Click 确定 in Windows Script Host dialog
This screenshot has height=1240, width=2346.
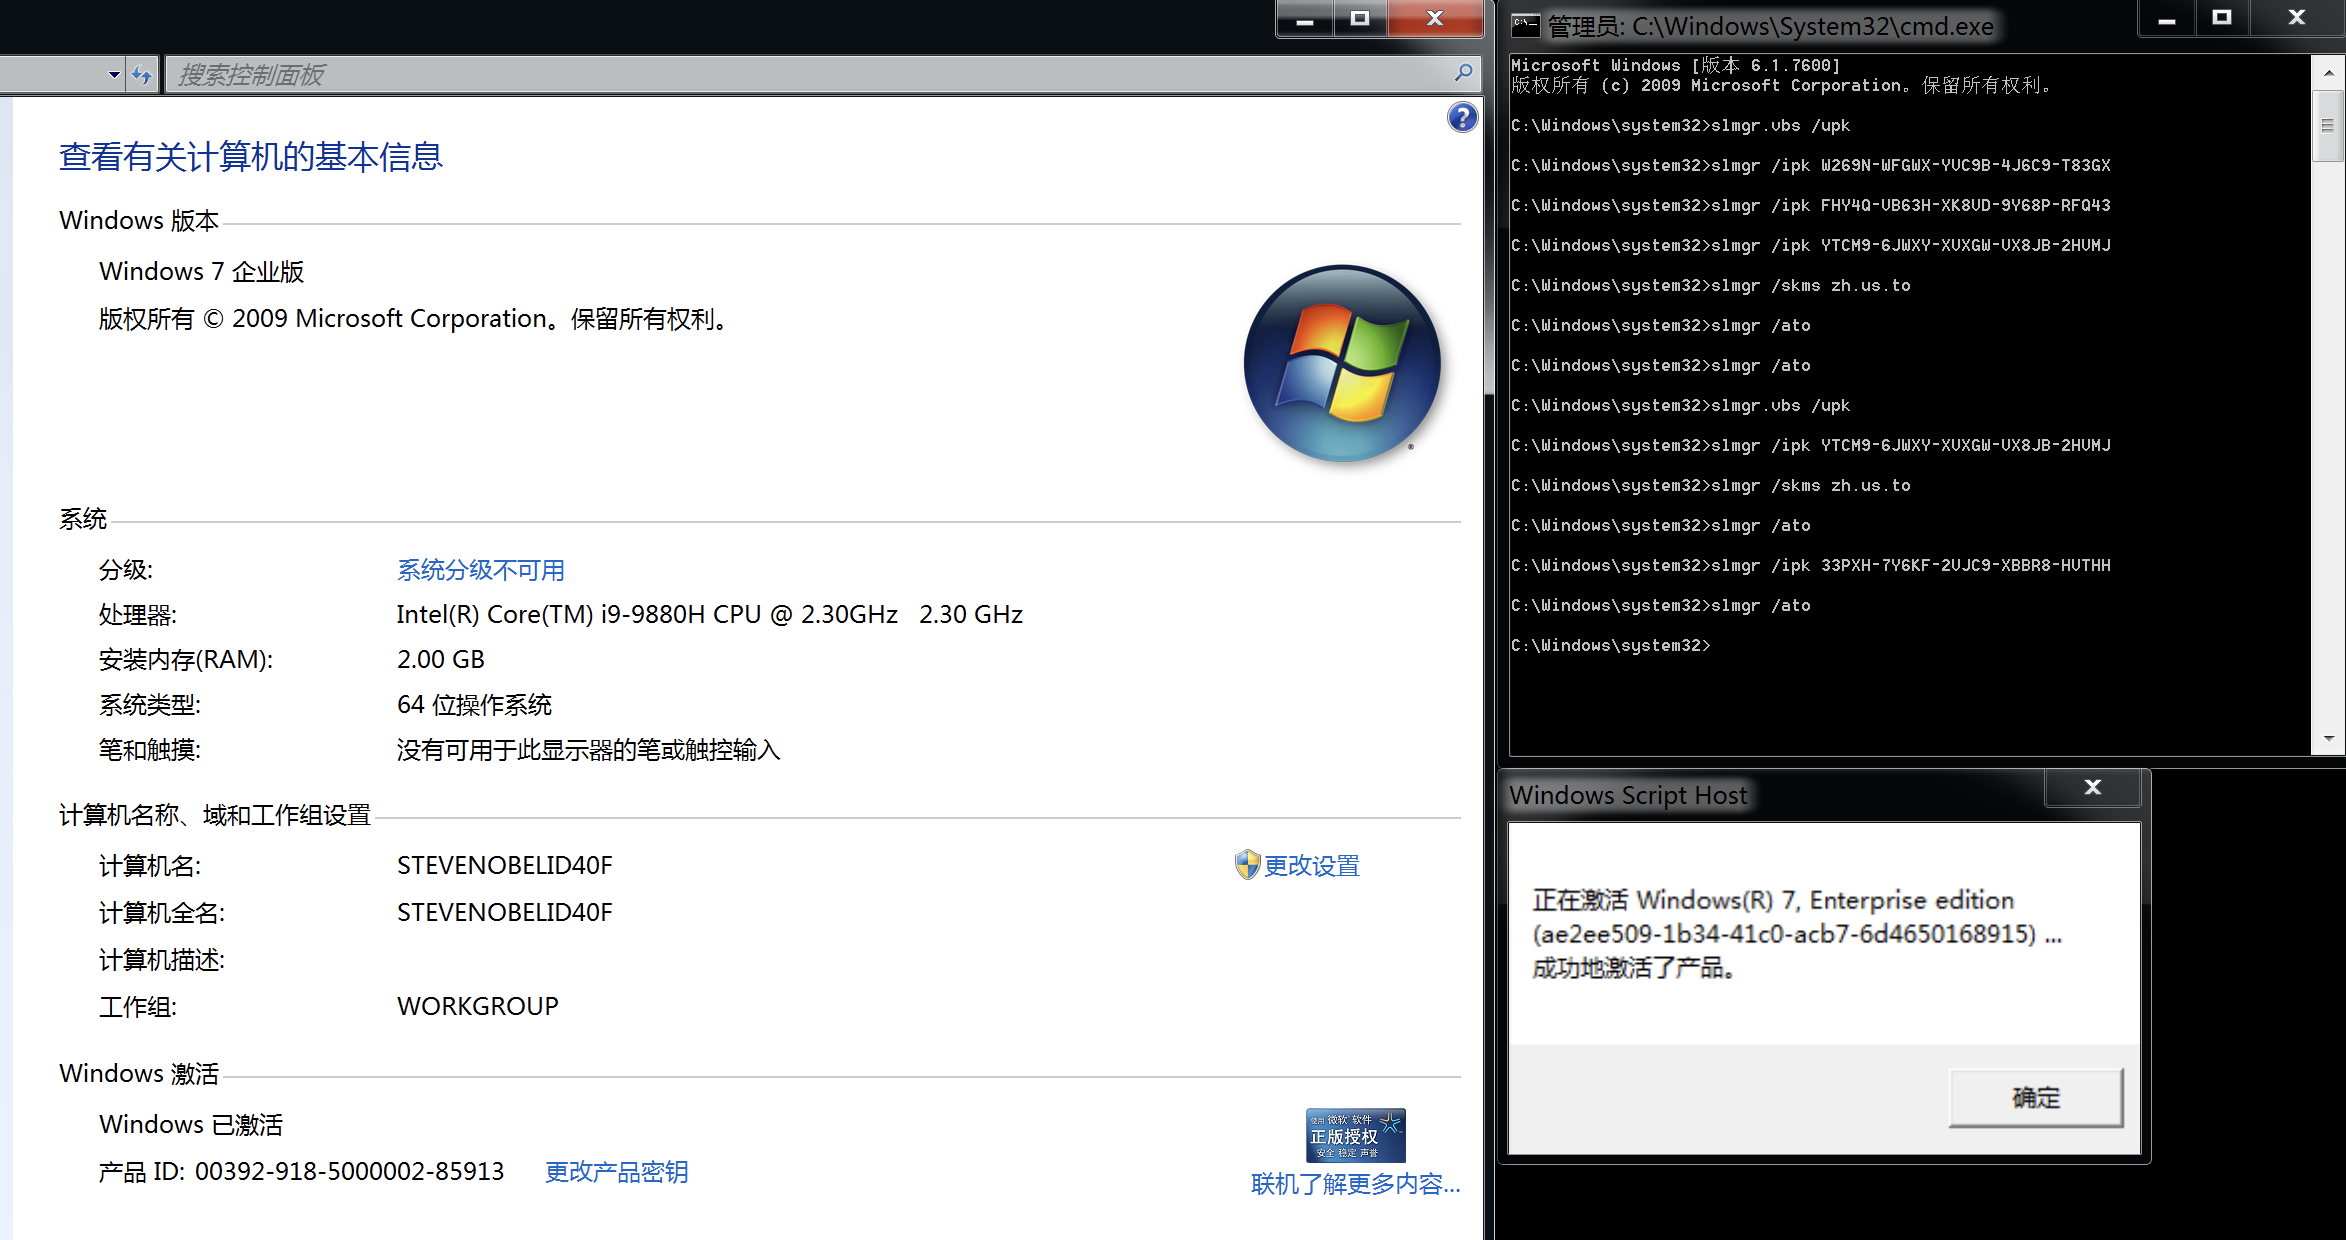(x=2035, y=1097)
